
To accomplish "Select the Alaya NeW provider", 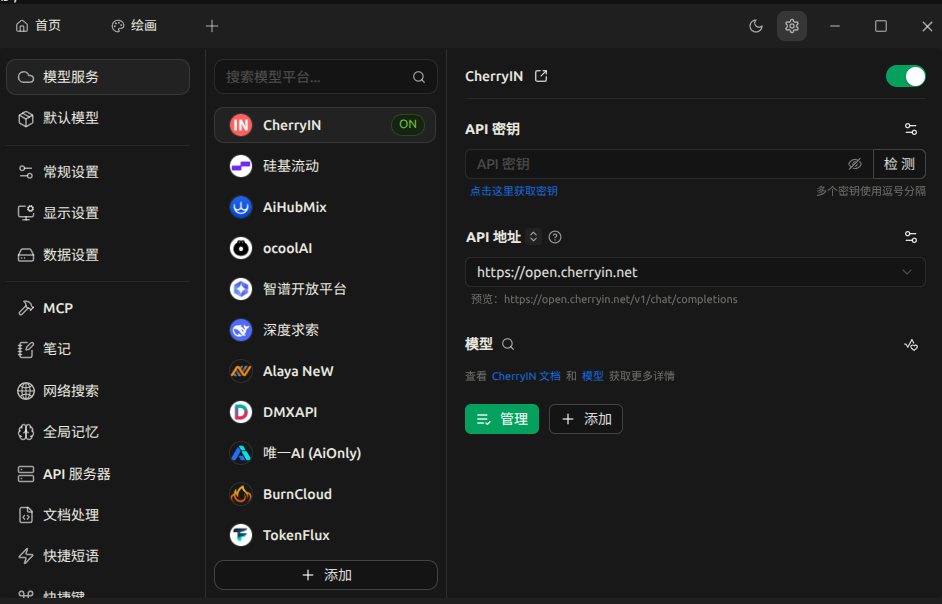I will [325, 371].
